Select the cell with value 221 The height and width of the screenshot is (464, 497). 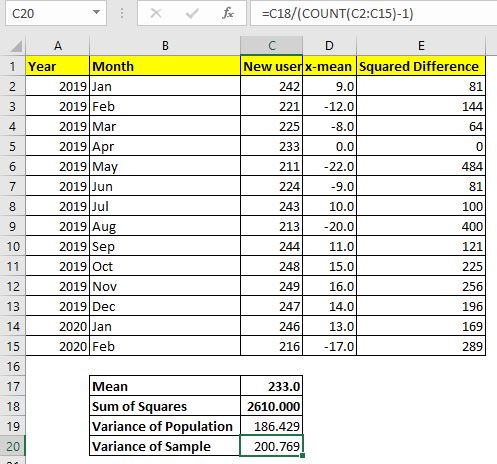click(271, 106)
